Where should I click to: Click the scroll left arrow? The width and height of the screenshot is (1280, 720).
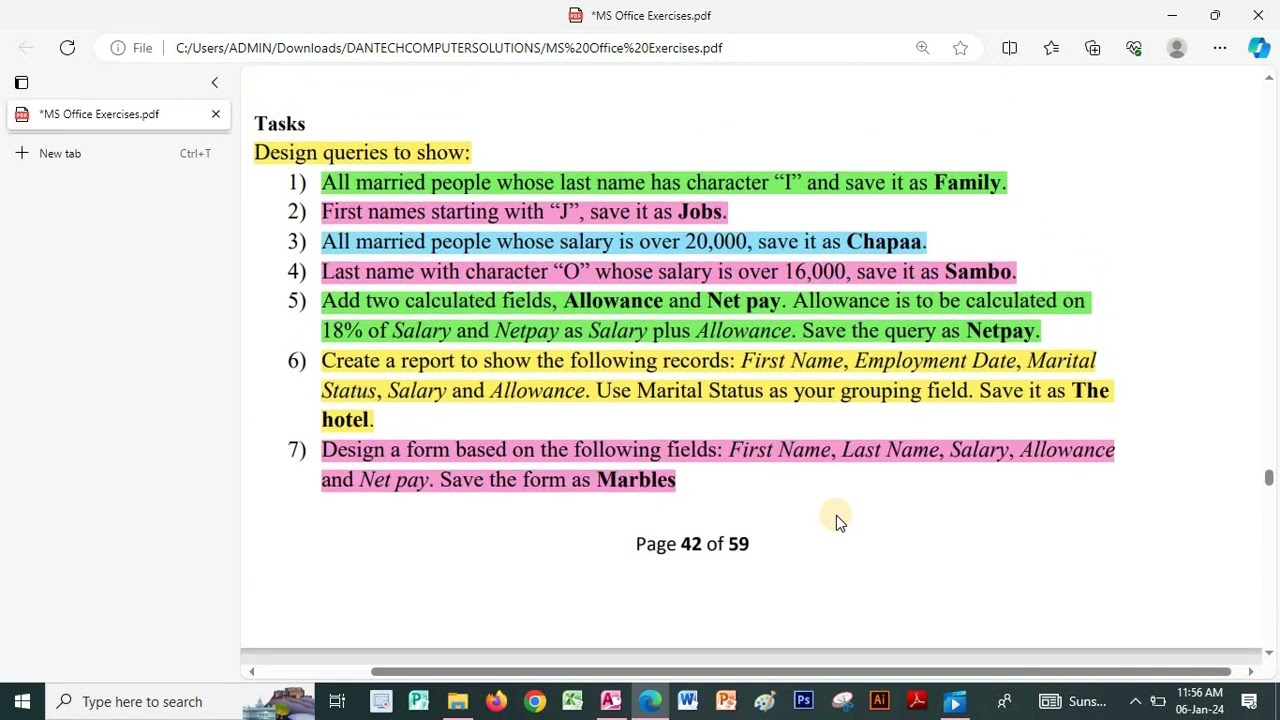[251, 672]
